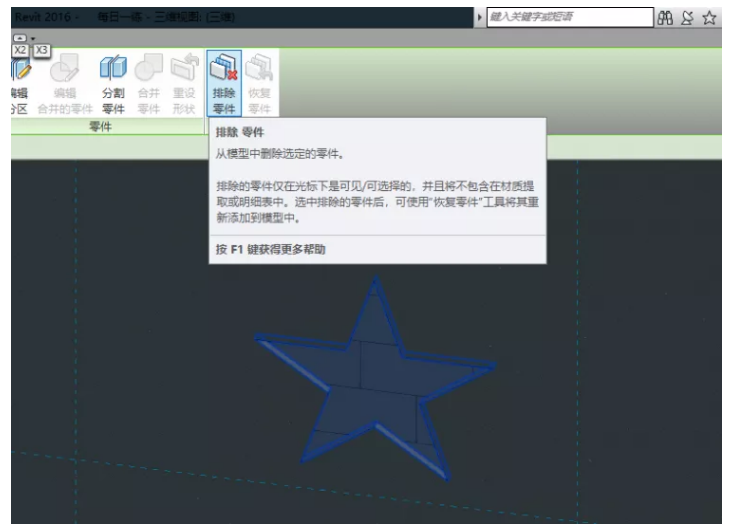The image size is (730, 529).
Task: Toggle the ribbon minimize button
Action: [20, 38]
